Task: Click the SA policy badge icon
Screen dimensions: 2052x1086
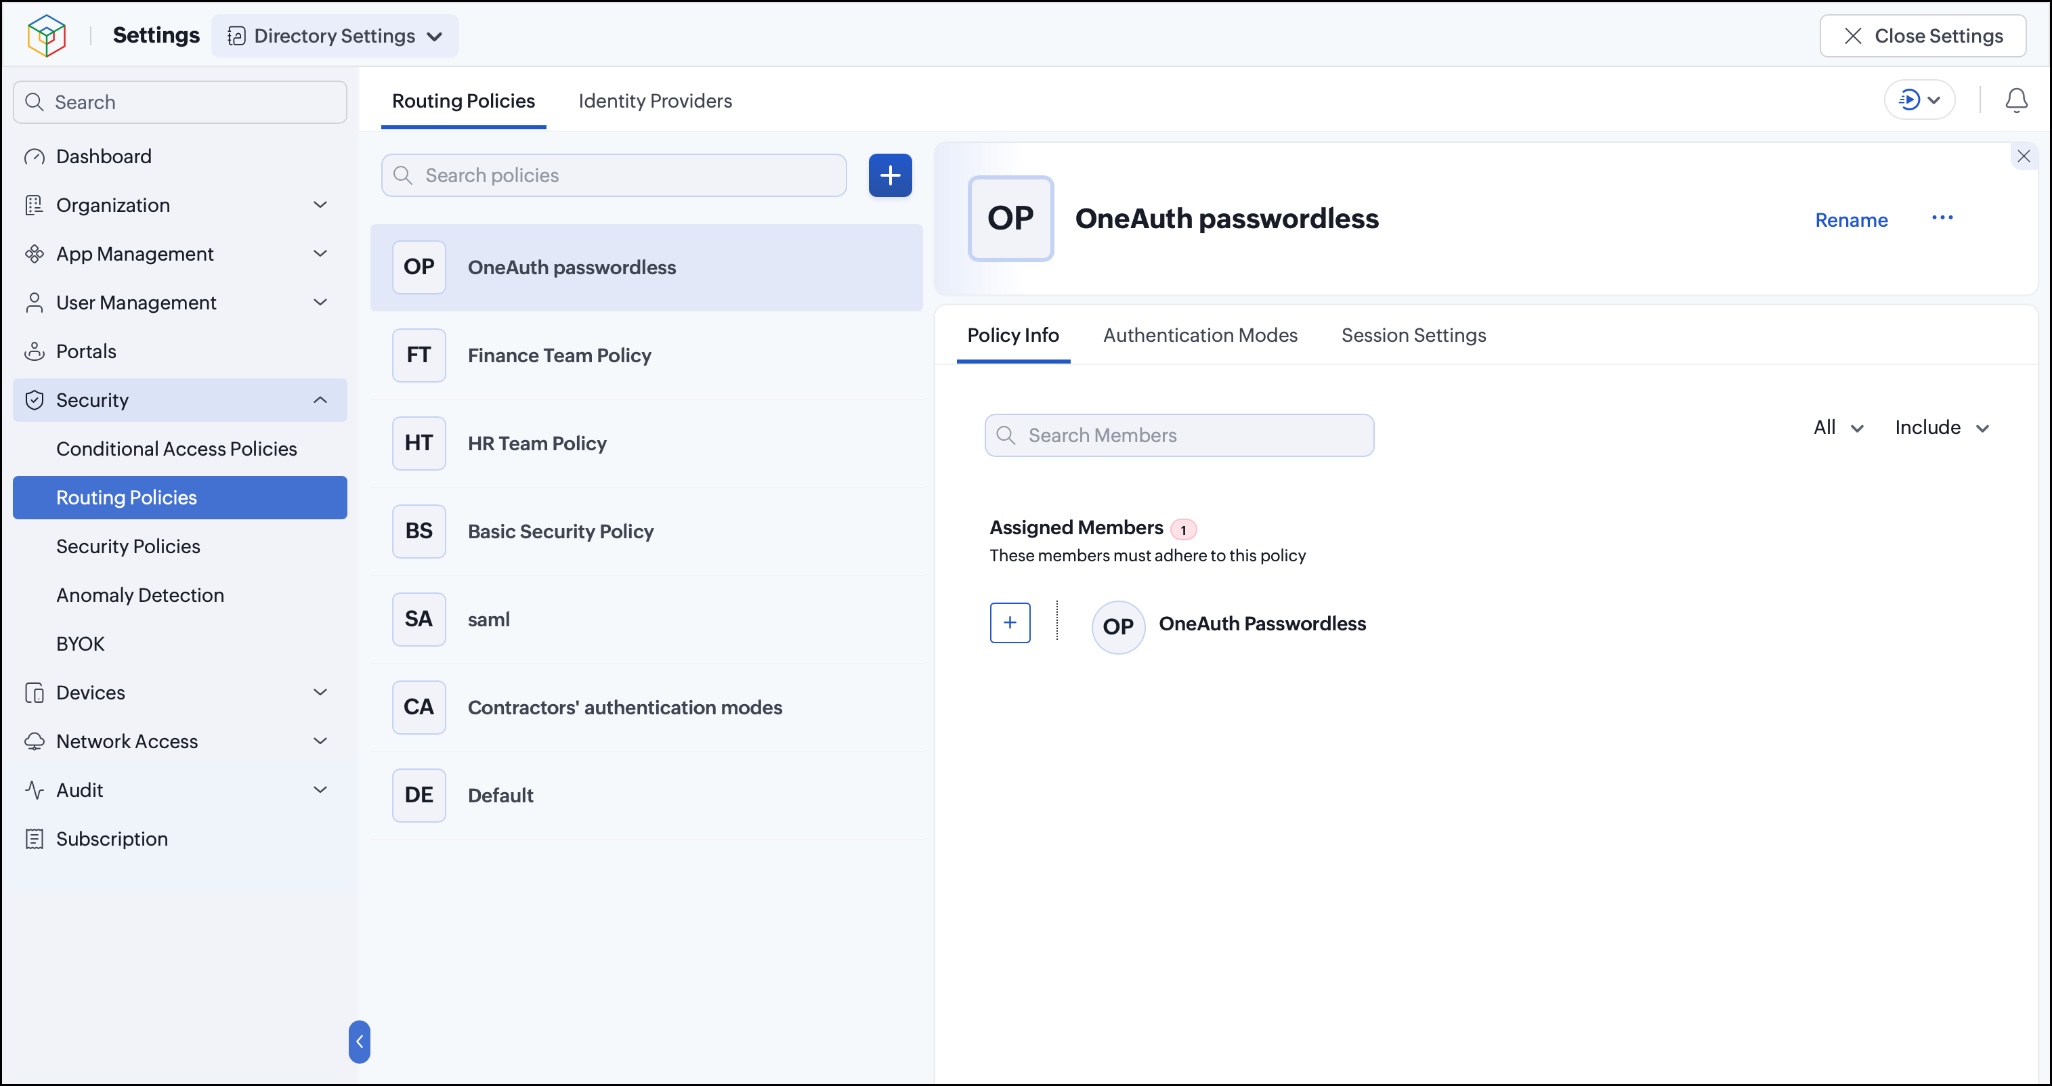Action: (419, 619)
